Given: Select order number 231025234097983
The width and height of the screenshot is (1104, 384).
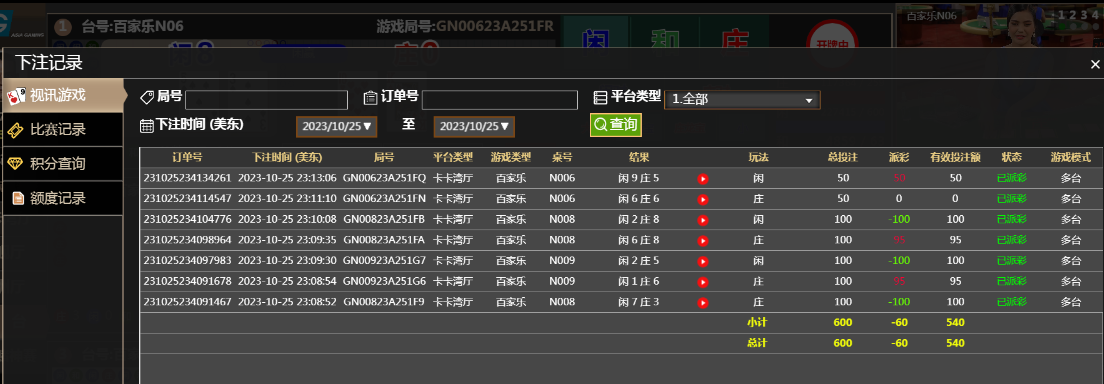Looking at the screenshot, I should [187, 261].
